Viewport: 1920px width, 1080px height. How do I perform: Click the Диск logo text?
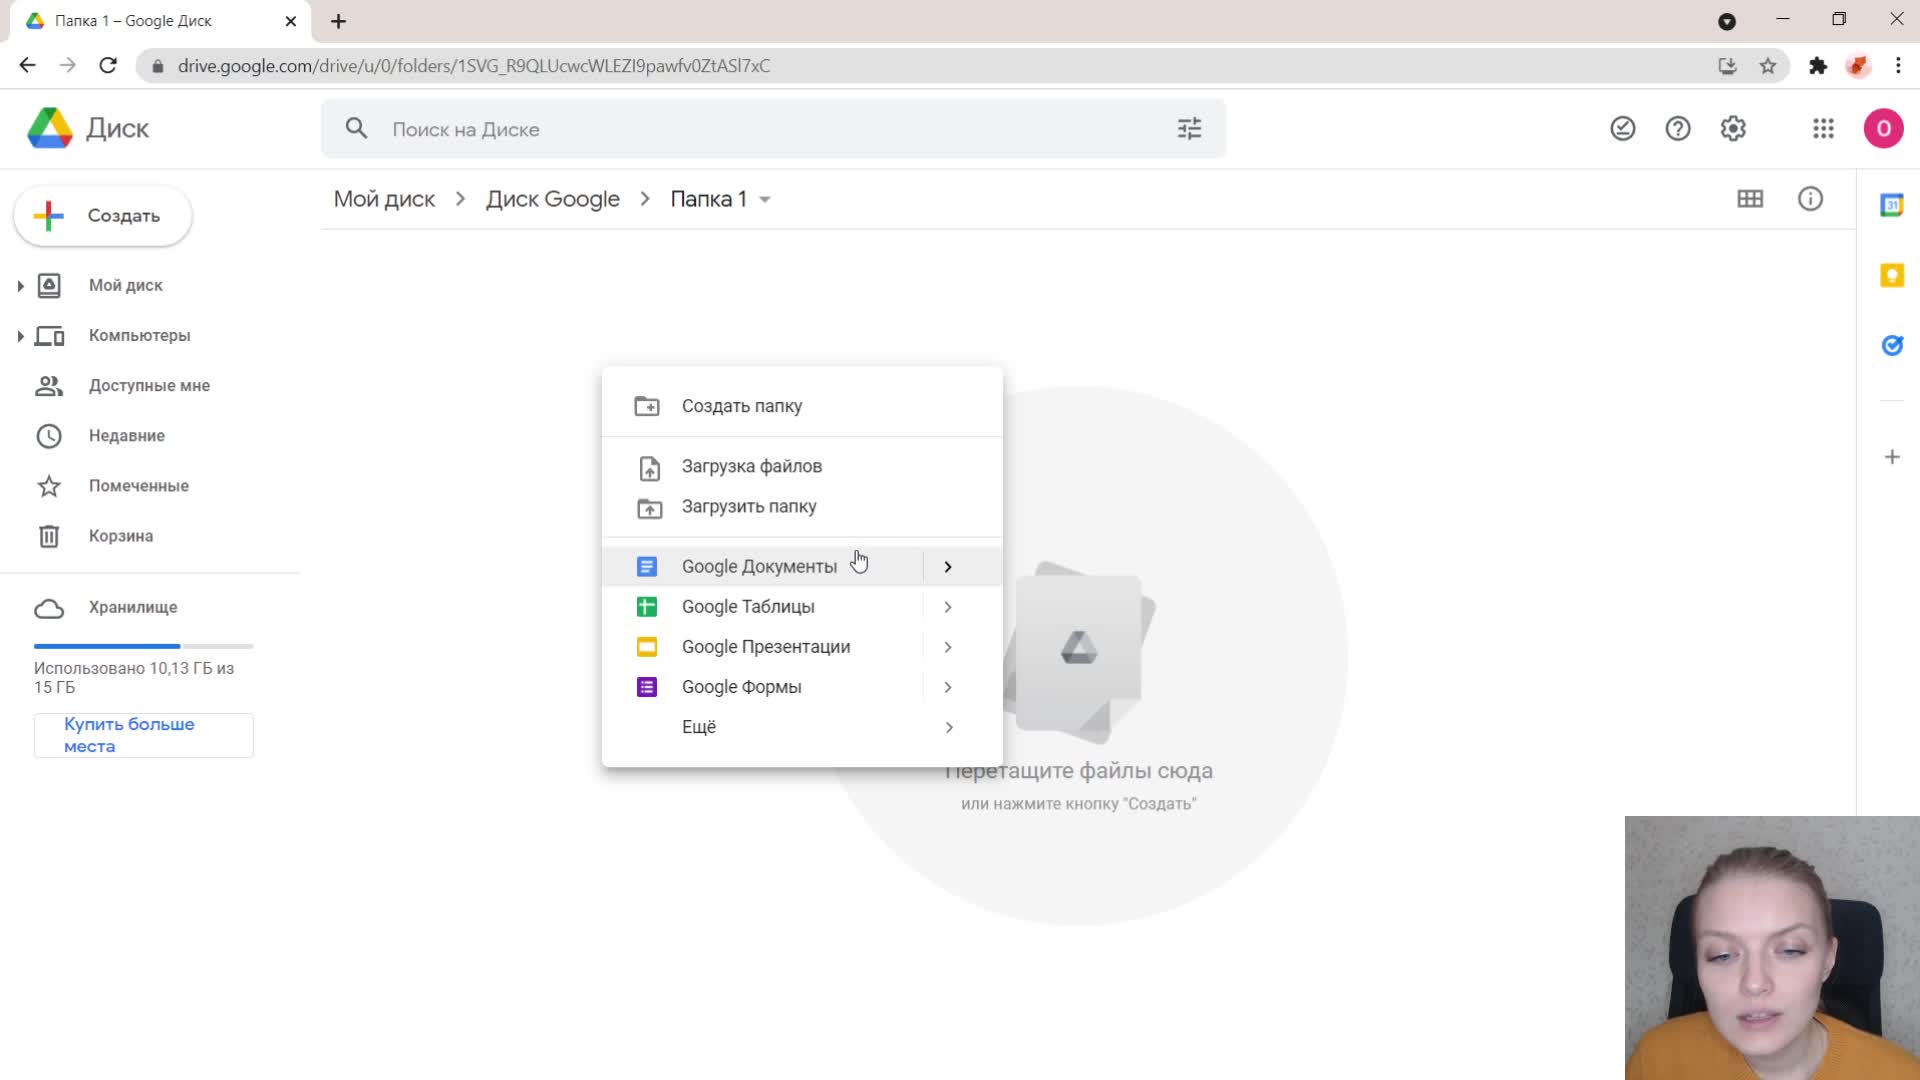coord(117,129)
